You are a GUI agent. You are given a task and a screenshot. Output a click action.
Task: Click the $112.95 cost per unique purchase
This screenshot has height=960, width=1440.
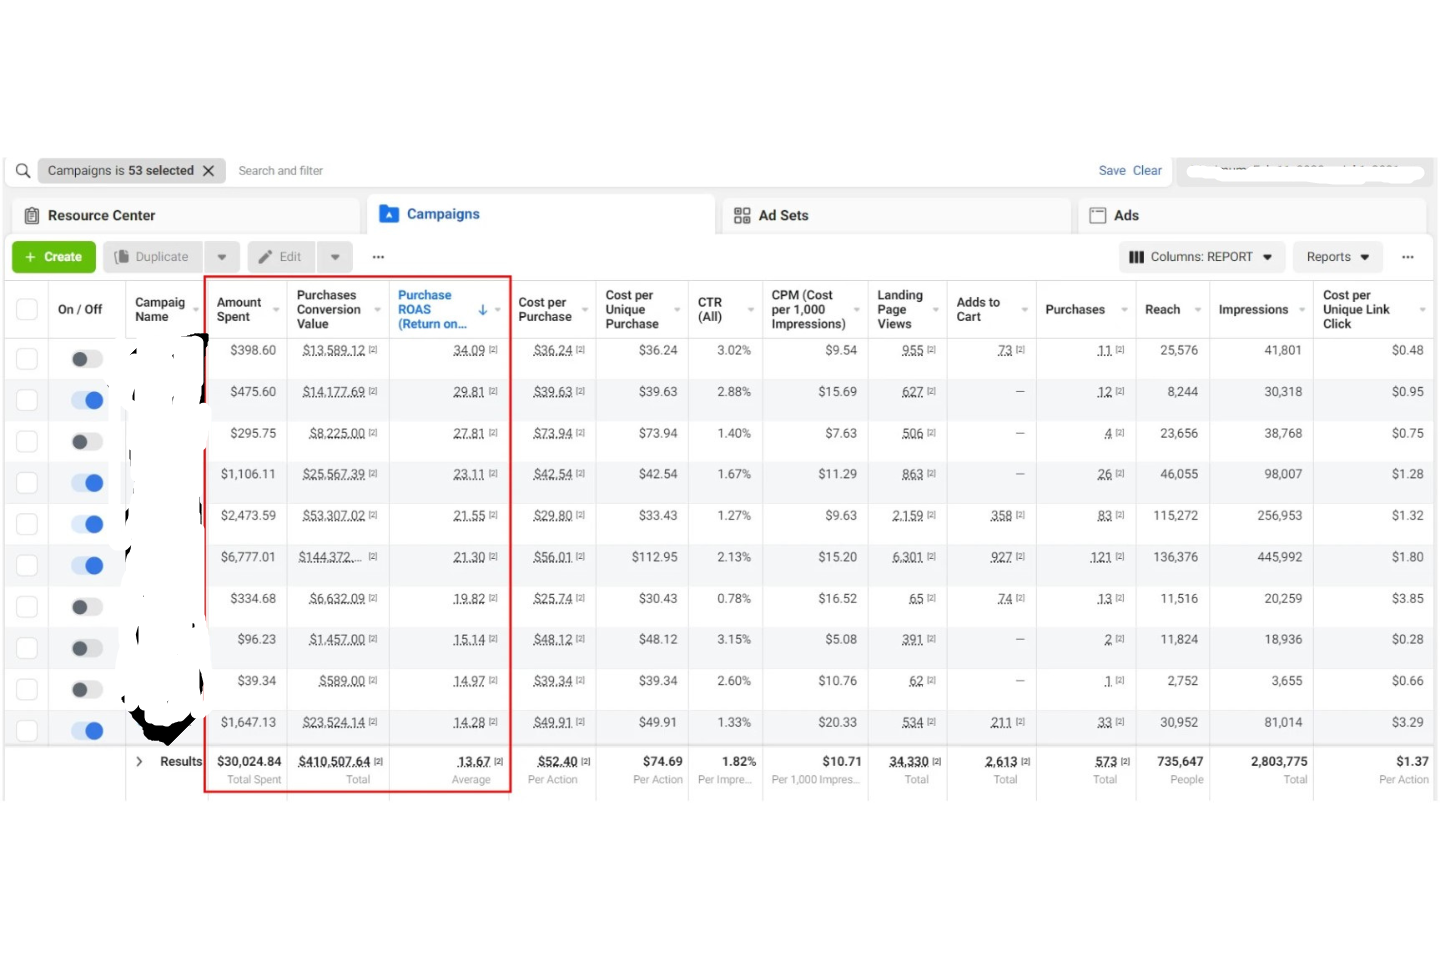[x=654, y=557]
